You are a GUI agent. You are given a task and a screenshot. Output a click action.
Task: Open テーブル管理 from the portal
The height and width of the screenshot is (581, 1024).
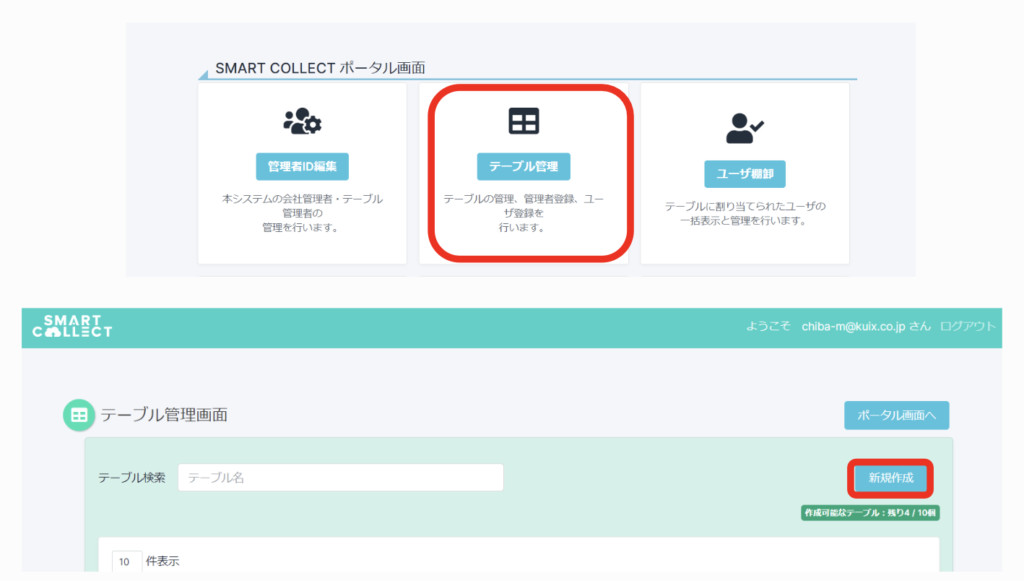pyautogui.click(x=523, y=166)
